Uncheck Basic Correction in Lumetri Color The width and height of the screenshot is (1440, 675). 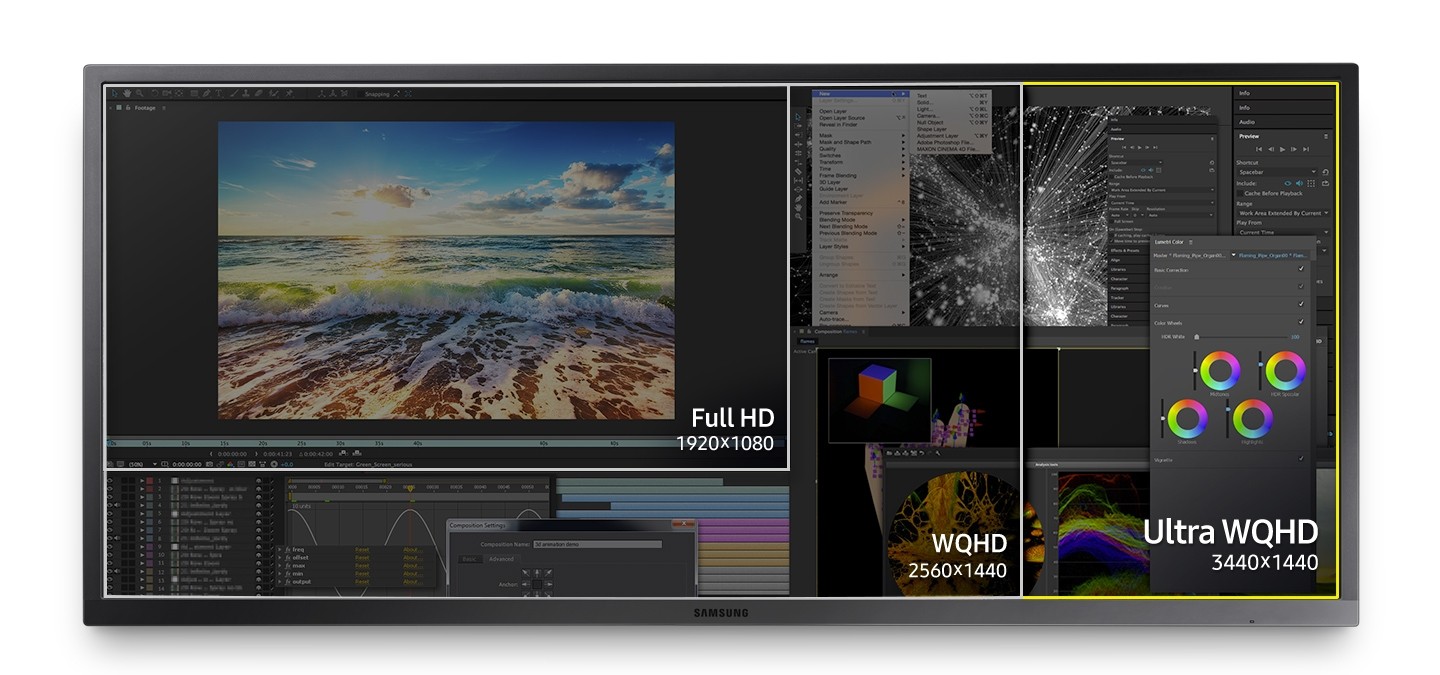(1300, 269)
